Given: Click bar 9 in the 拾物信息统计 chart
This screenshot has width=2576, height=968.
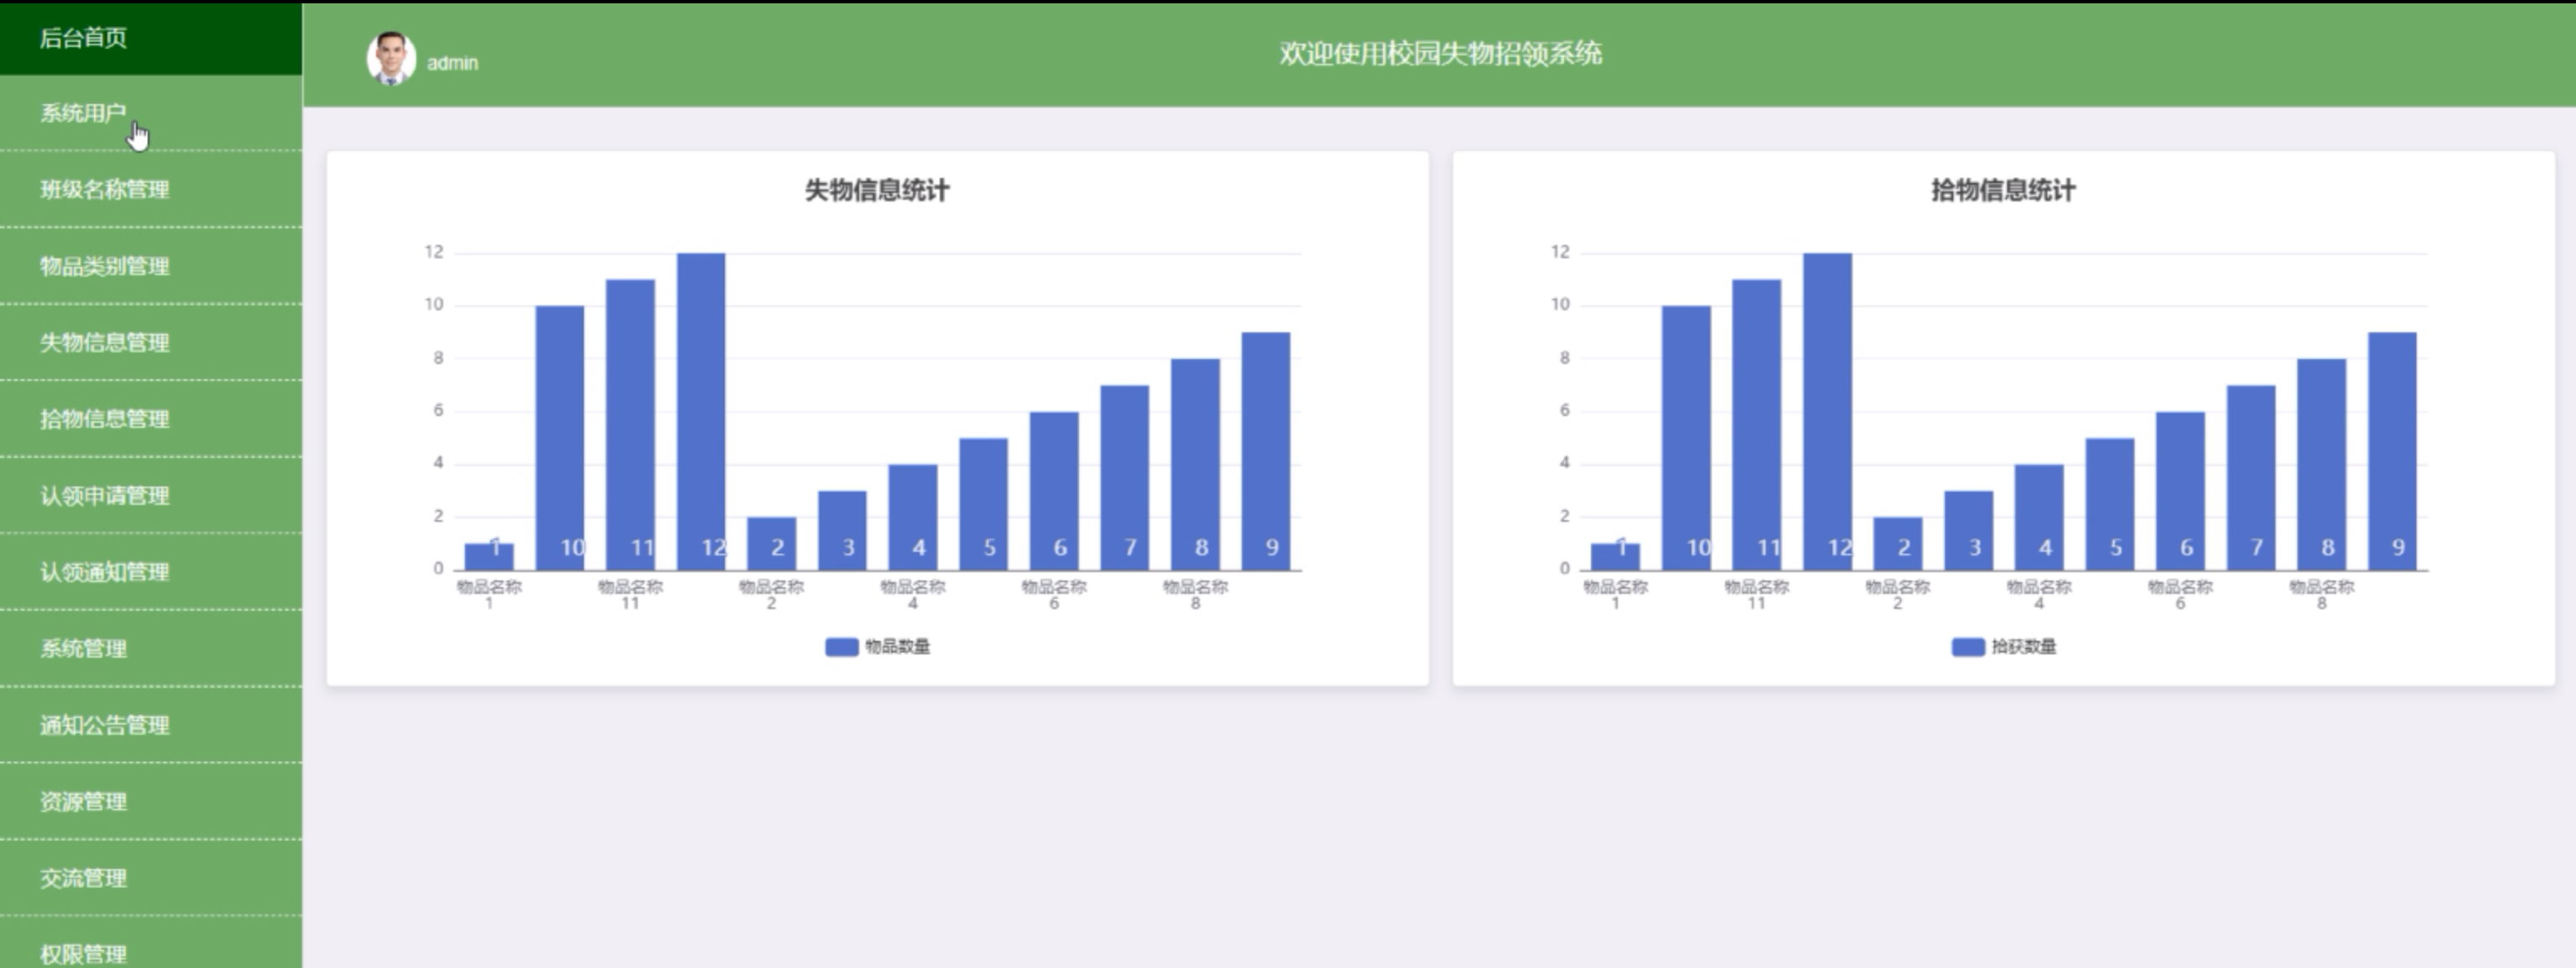Looking at the screenshot, I should [2392, 450].
